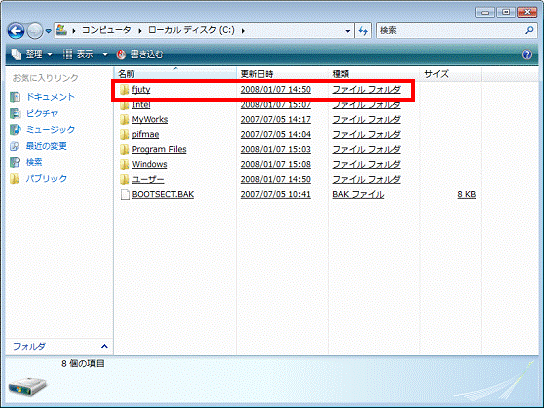Screen dimensions: 544x408
Task: Expand arrow before コンピュータ breadcrumb
Action: pyautogui.click(x=74, y=31)
